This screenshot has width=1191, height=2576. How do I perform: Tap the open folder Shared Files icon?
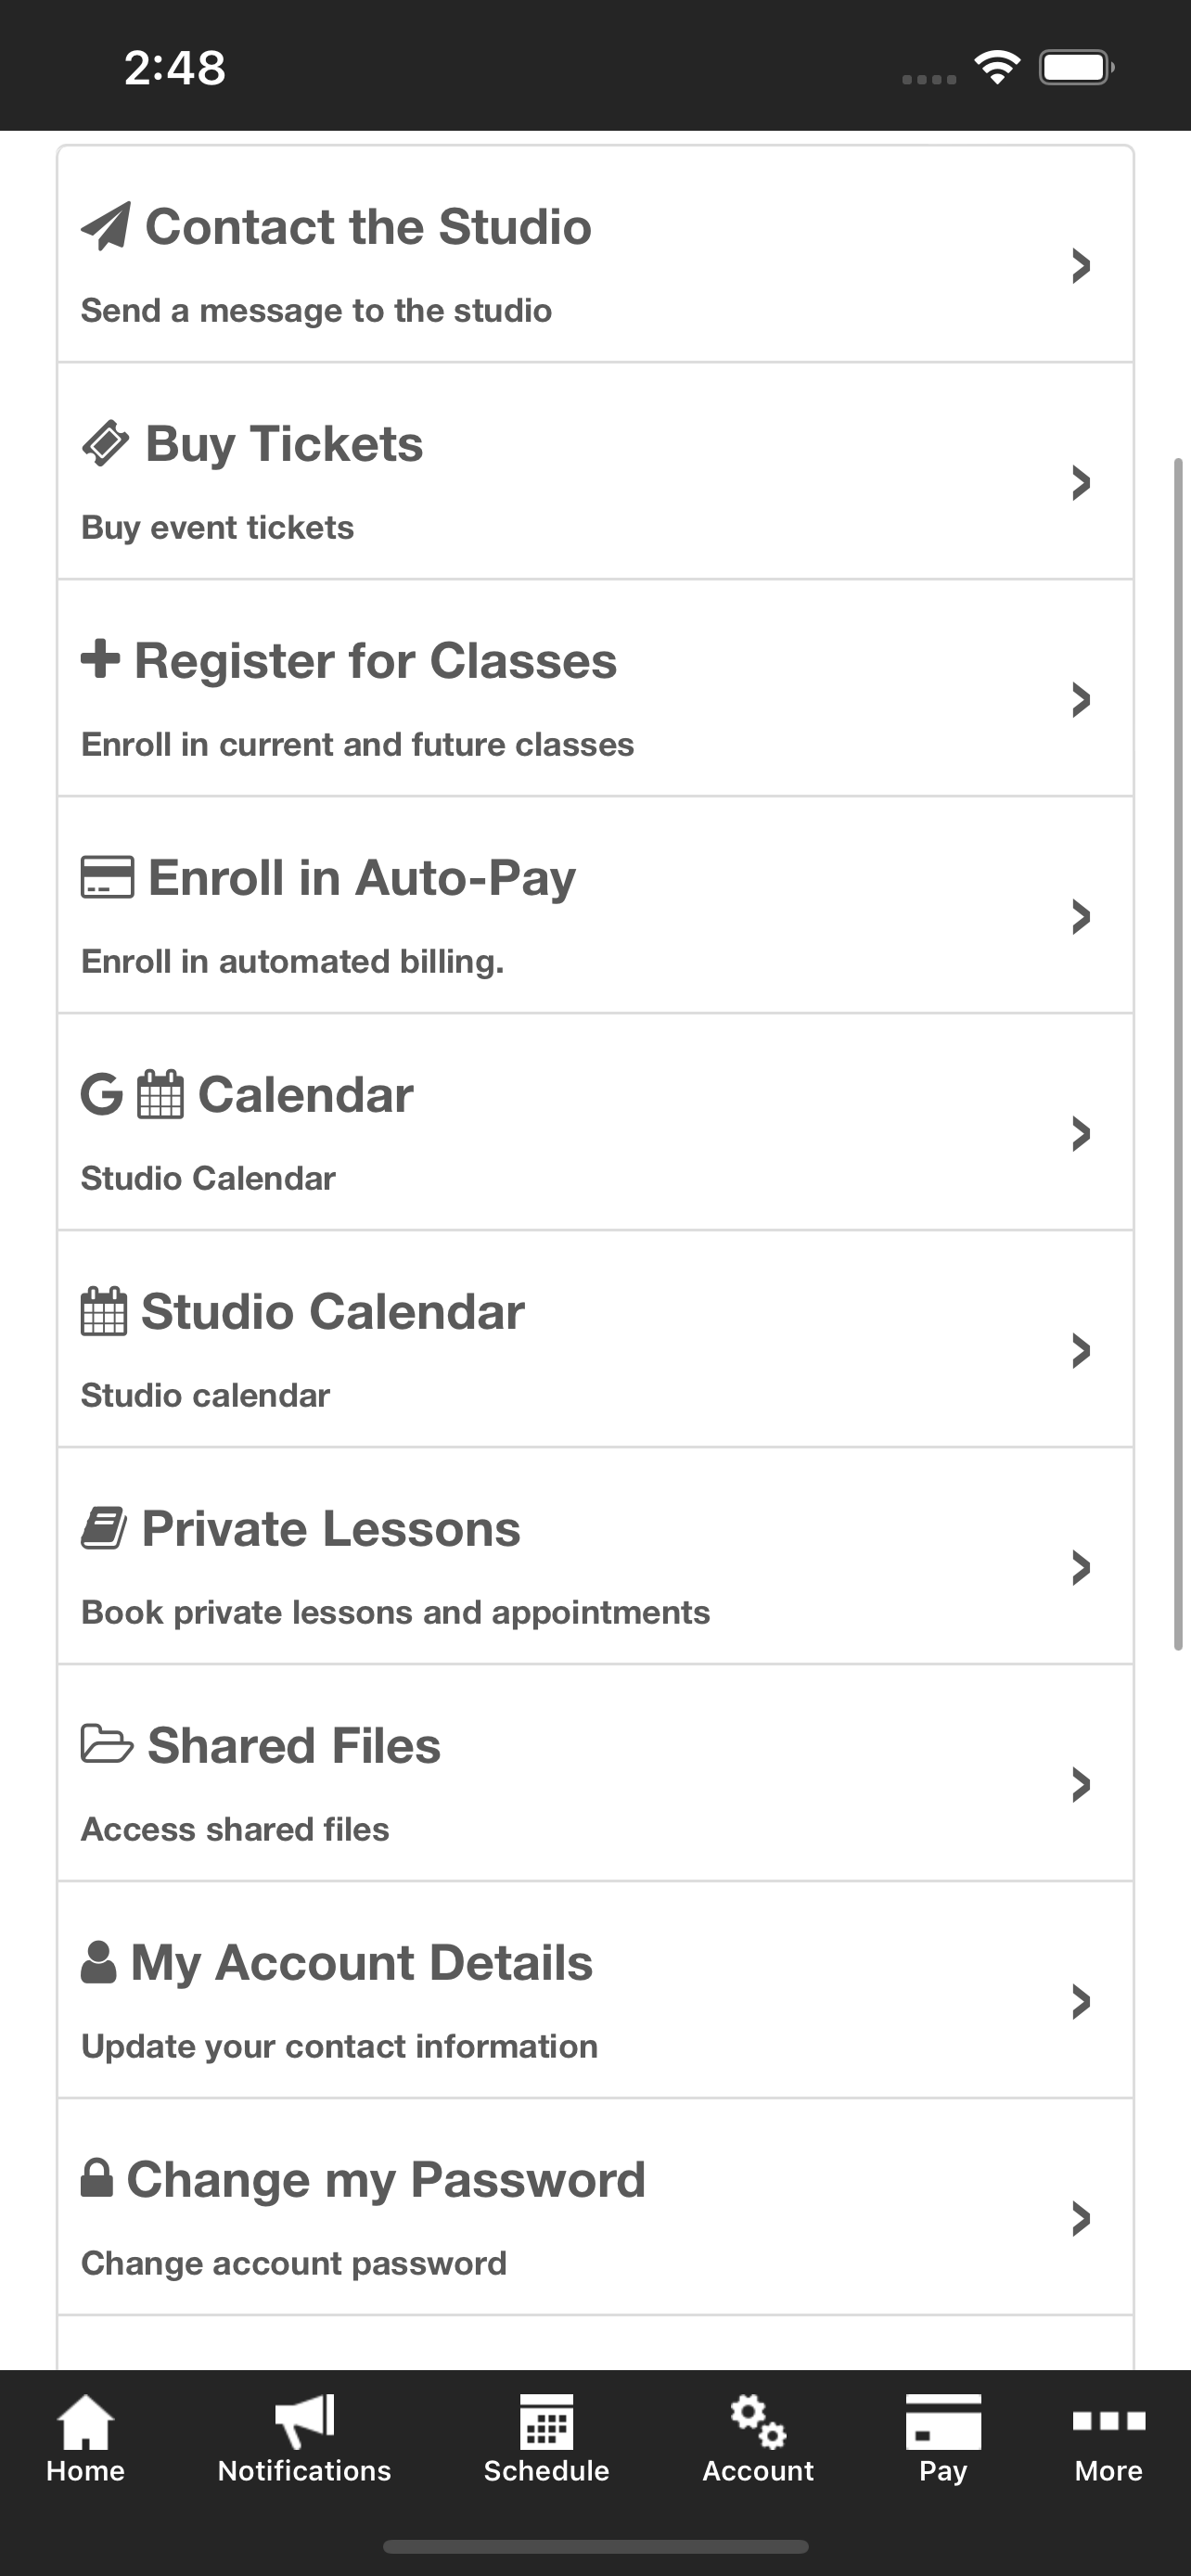tap(106, 1744)
